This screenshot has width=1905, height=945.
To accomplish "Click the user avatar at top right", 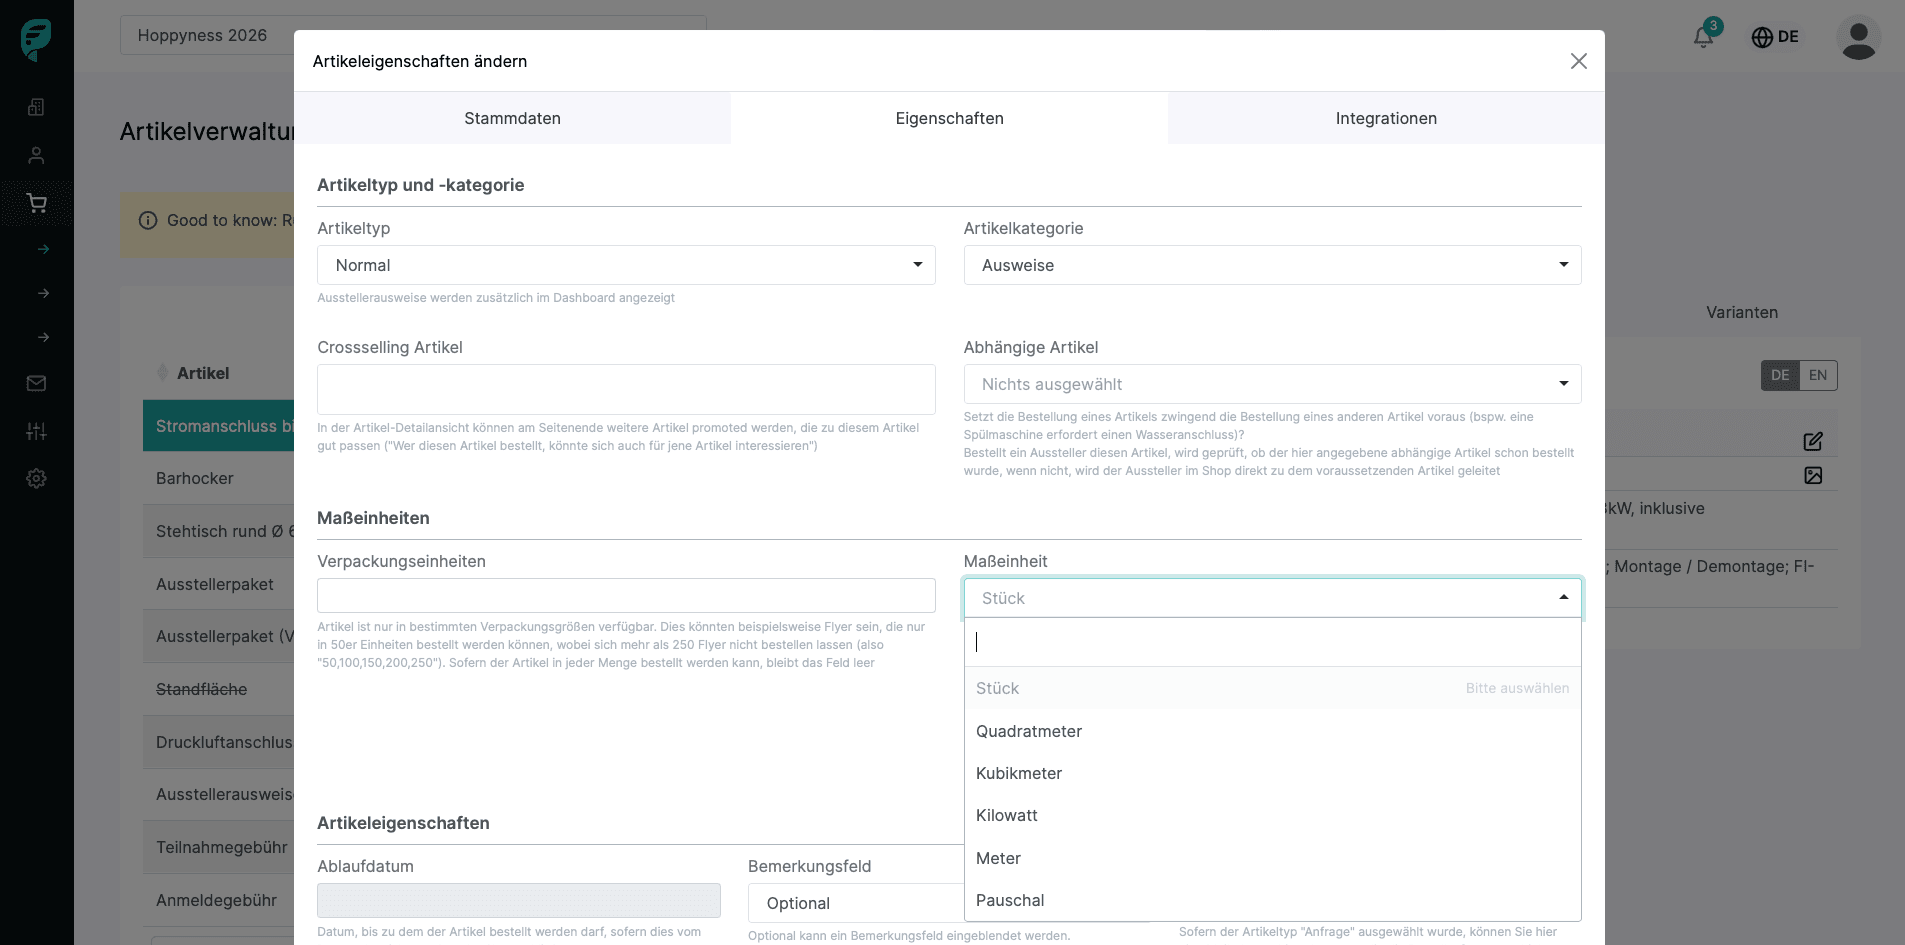I will [x=1858, y=38].
